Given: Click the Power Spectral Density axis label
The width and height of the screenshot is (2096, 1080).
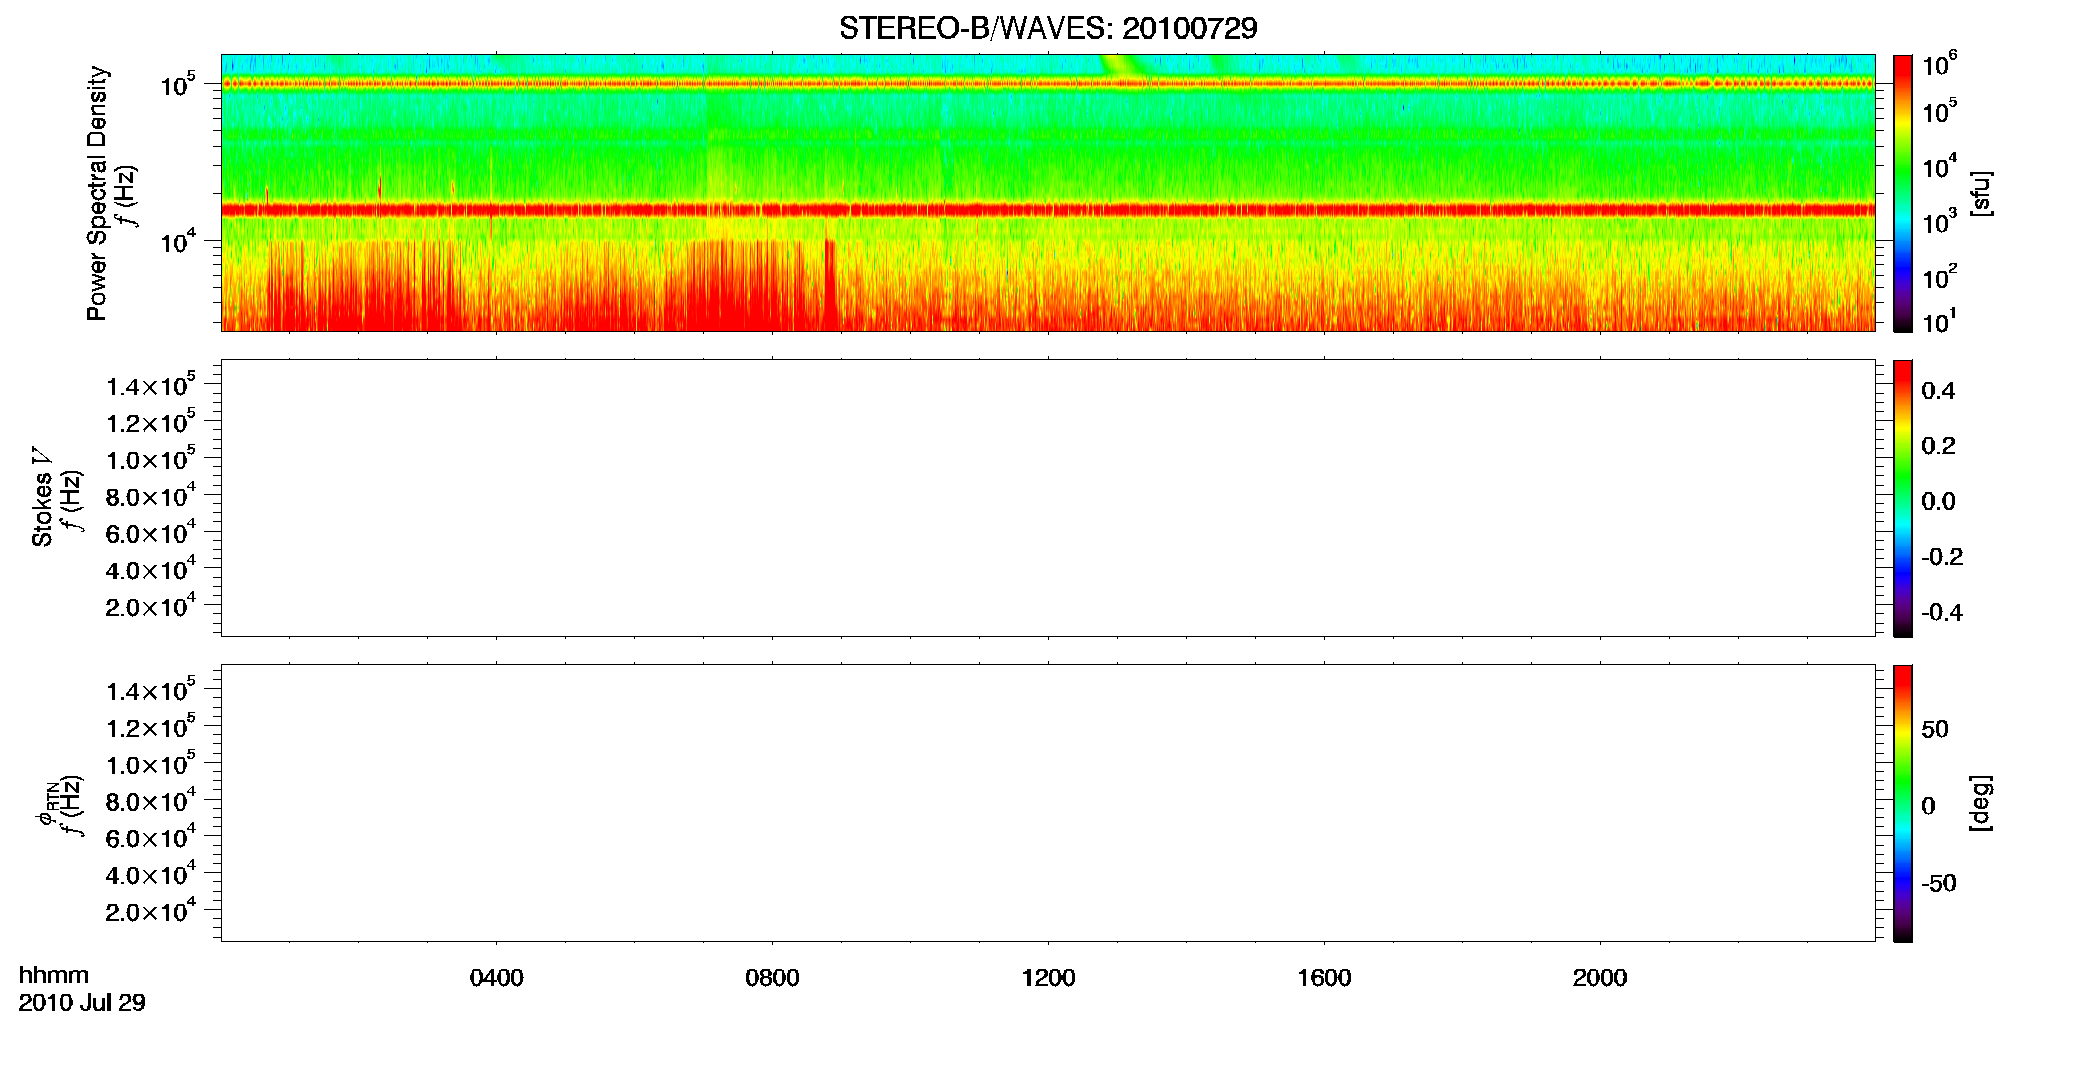Looking at the screenshot, I should click(x=97, y=193).
